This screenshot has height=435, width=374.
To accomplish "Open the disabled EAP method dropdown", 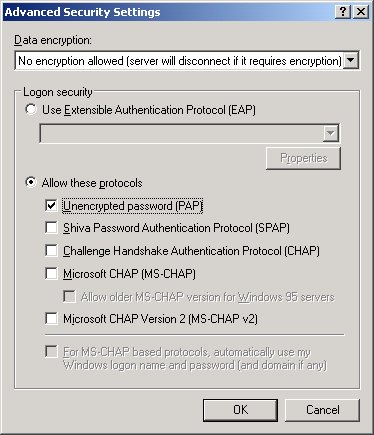I will coord(189,133).
